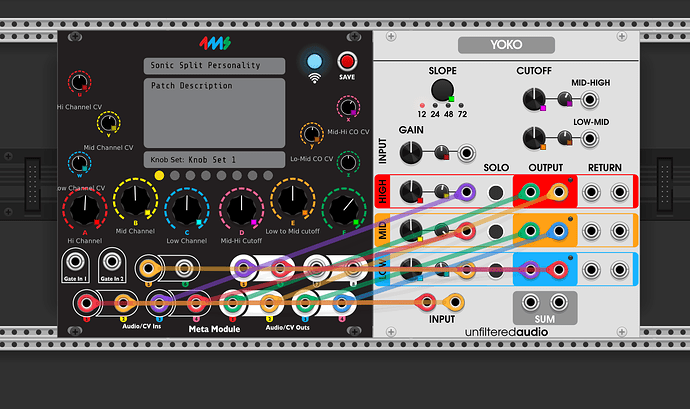Click HIGH band left OUTPUT jack with green cable
This screenshot has width=690, height=409.
tap(530, 192)
